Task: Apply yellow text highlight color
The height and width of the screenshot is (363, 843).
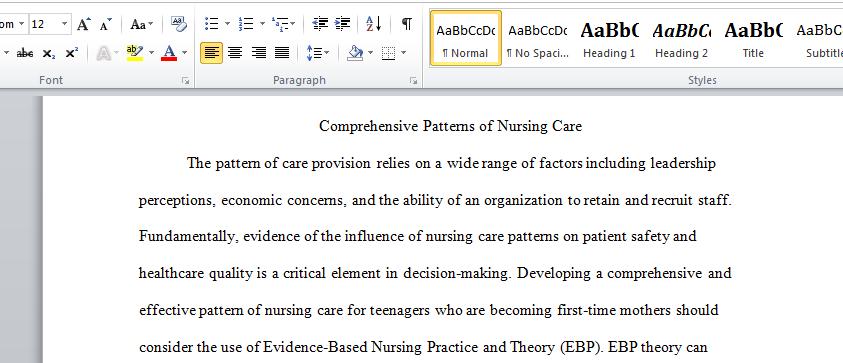Action: coord(134,53)
